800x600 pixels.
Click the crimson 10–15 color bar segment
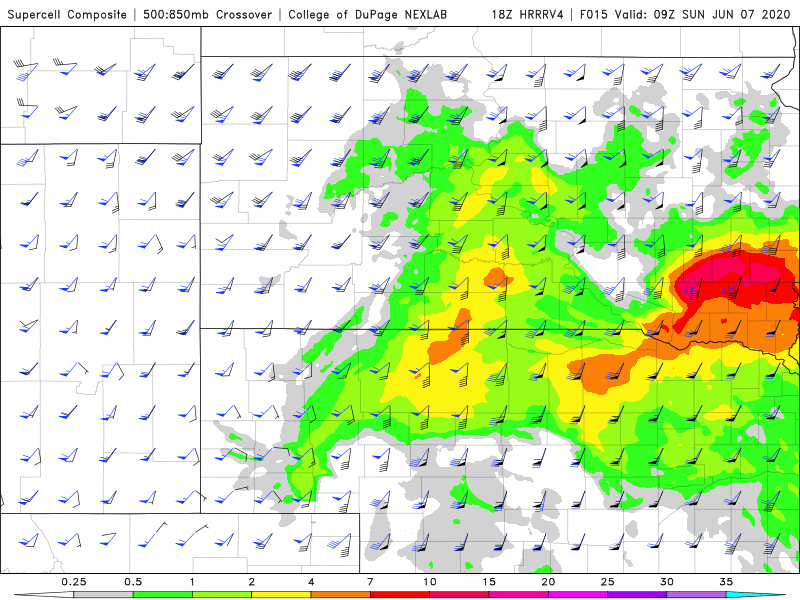(x=459, y=595)
